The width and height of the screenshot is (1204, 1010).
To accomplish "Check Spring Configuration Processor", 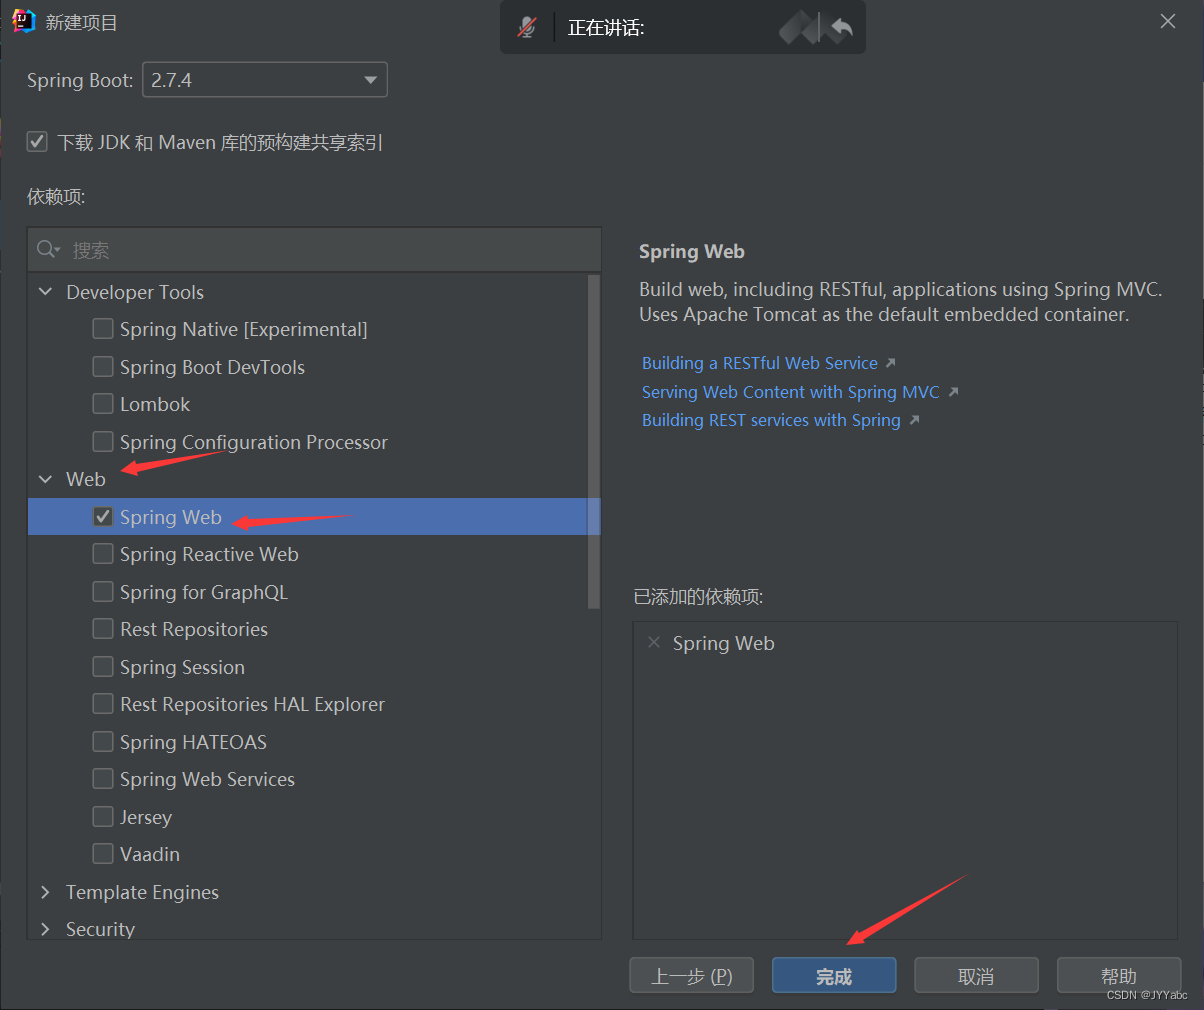I will pyautogui.click(x=102, y=442).
